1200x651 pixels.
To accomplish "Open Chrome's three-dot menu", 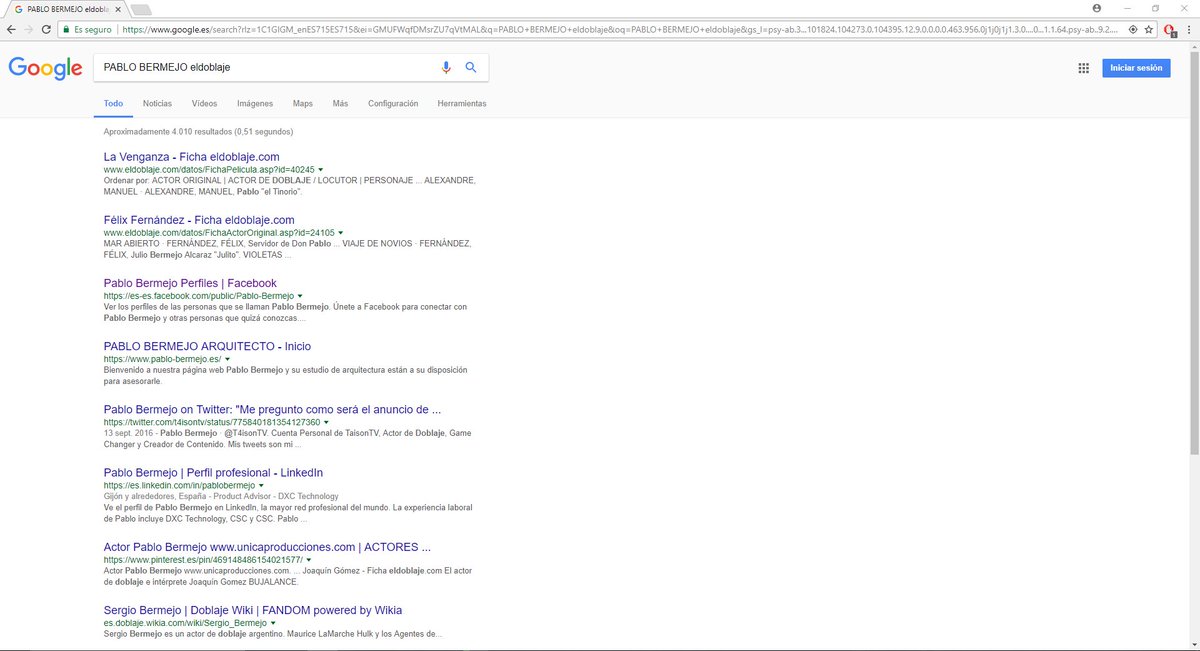I will pos(1189,30).
